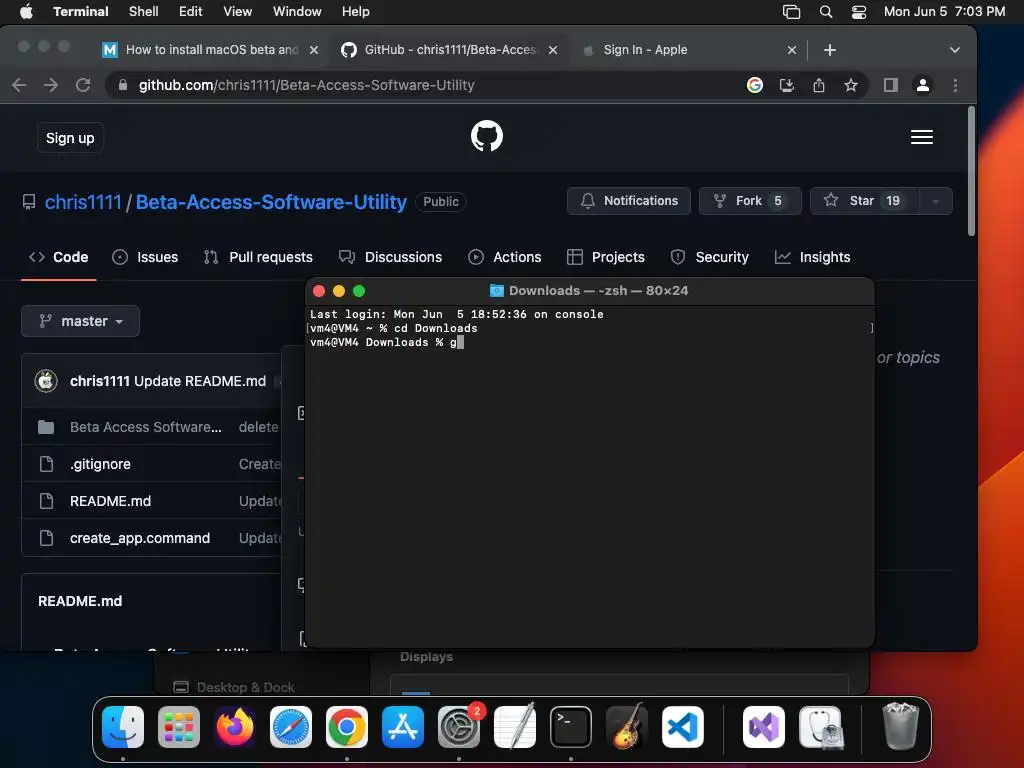
Task: Click the Notifications button
Action: (x=629, y=201)
